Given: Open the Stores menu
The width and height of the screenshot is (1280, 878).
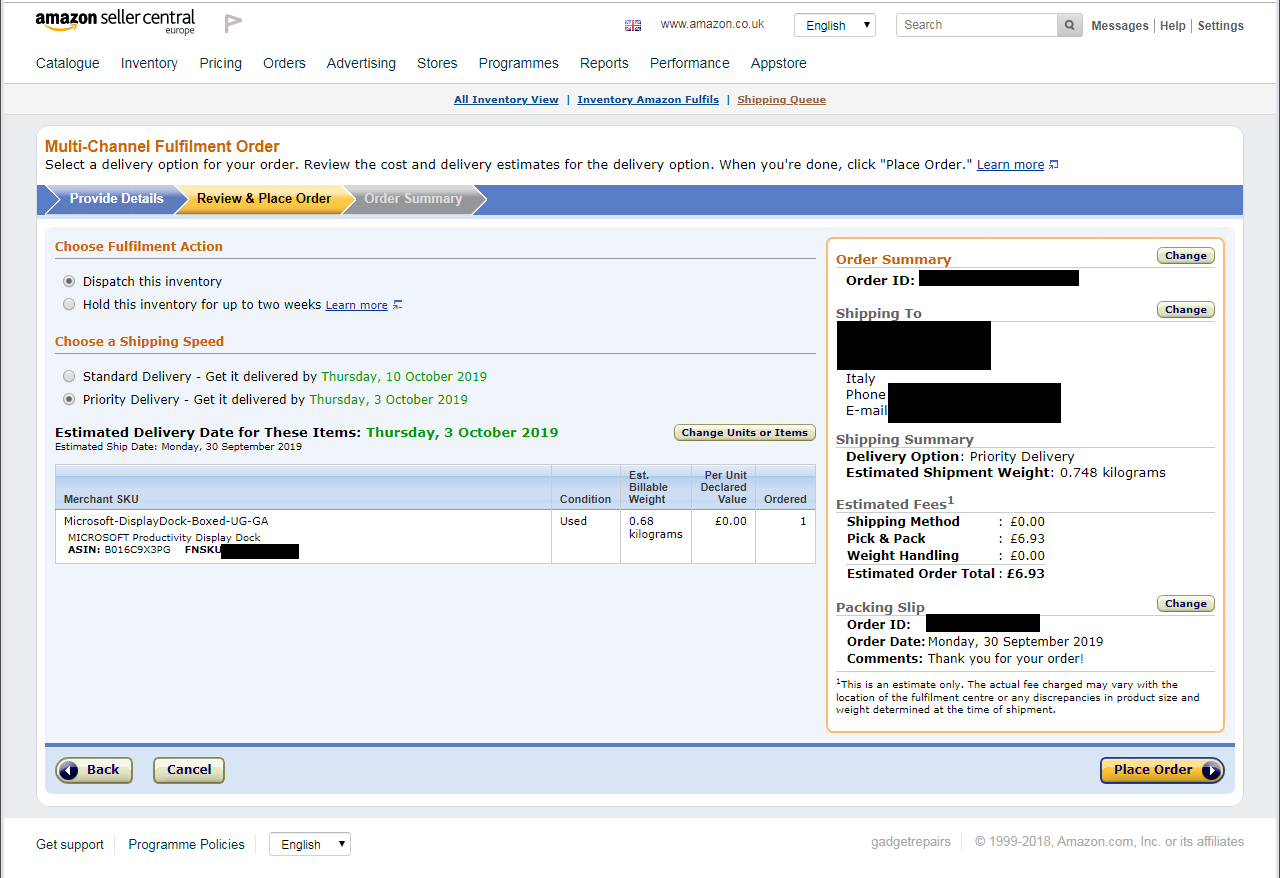Looking at the screenshot, I should click(x=437, y=63).
